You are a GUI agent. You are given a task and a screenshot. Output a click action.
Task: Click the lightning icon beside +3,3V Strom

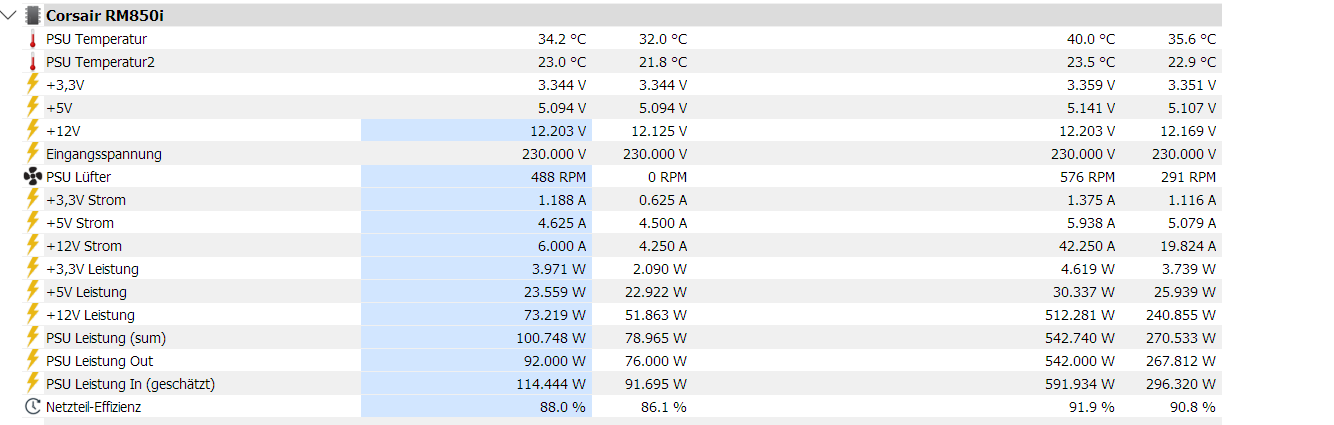[32, 200]
